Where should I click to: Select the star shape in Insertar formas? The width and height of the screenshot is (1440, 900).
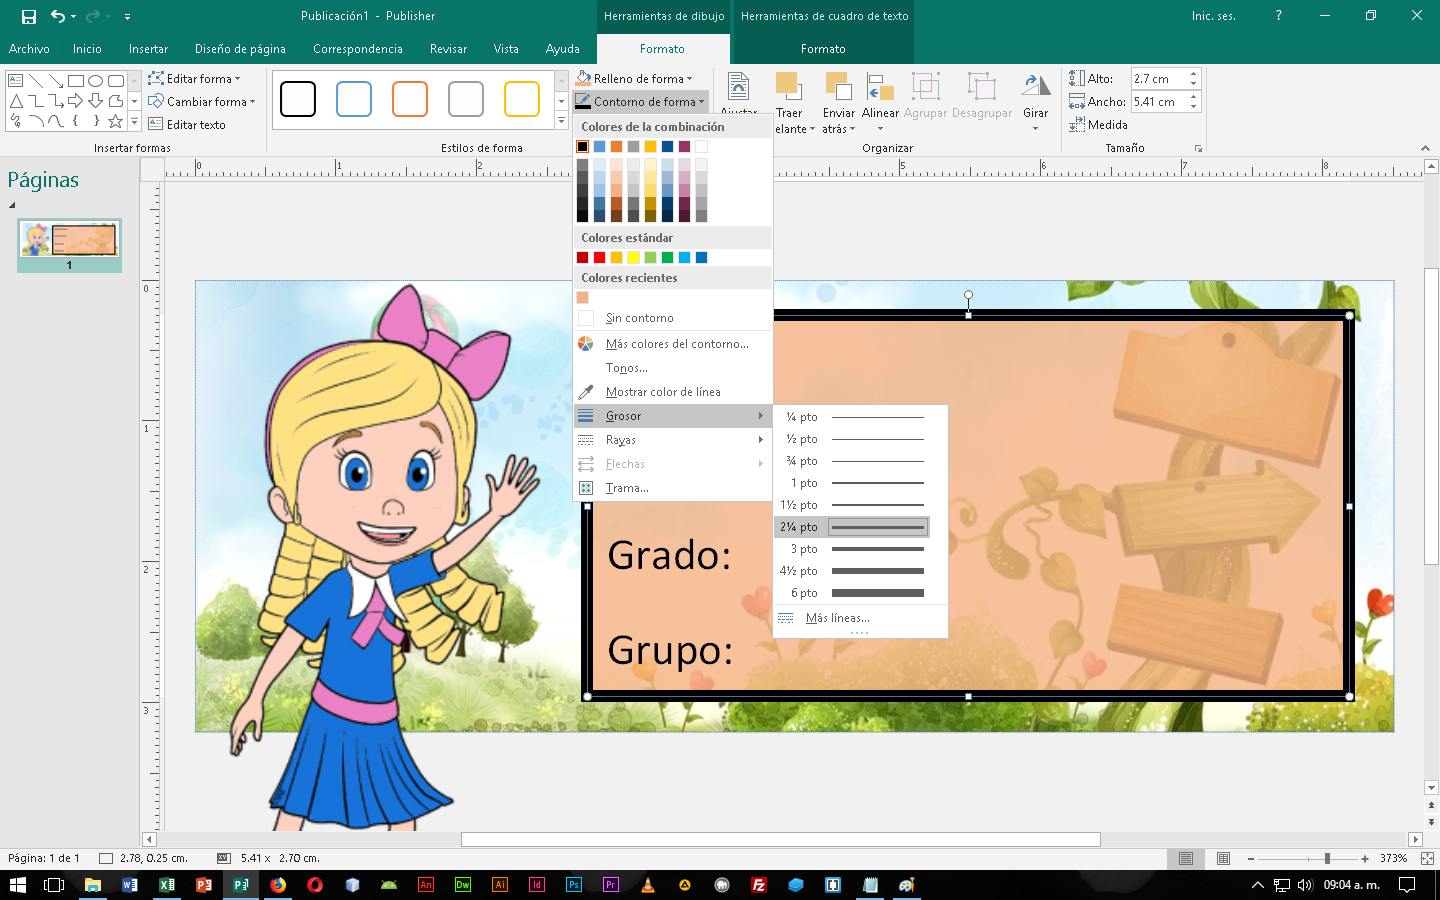116,121
